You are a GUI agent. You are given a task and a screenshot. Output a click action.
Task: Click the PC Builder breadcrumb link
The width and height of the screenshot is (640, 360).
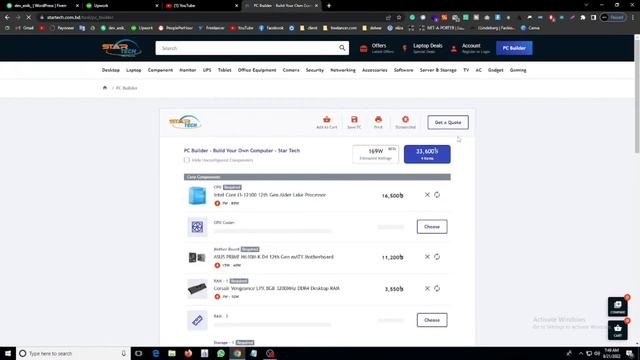click(127, 88)
